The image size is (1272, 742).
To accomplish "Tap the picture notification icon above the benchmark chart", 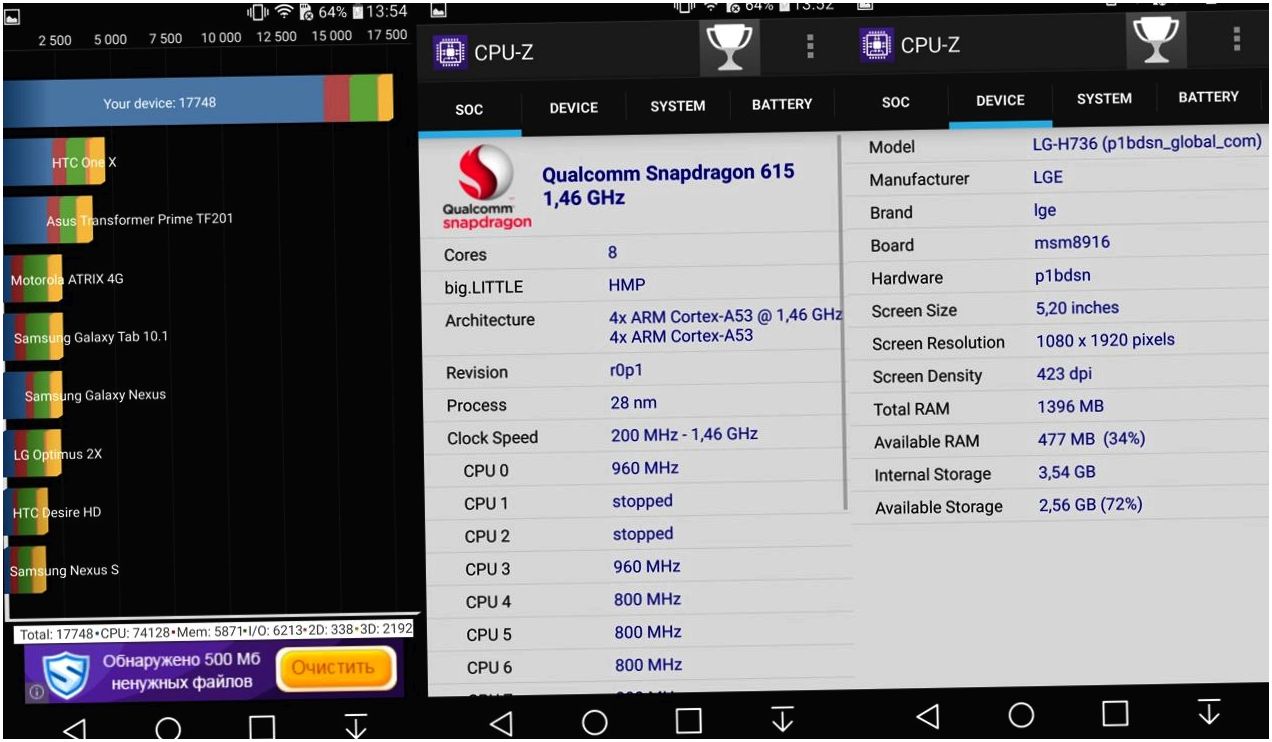I will (x=13, y=15).
